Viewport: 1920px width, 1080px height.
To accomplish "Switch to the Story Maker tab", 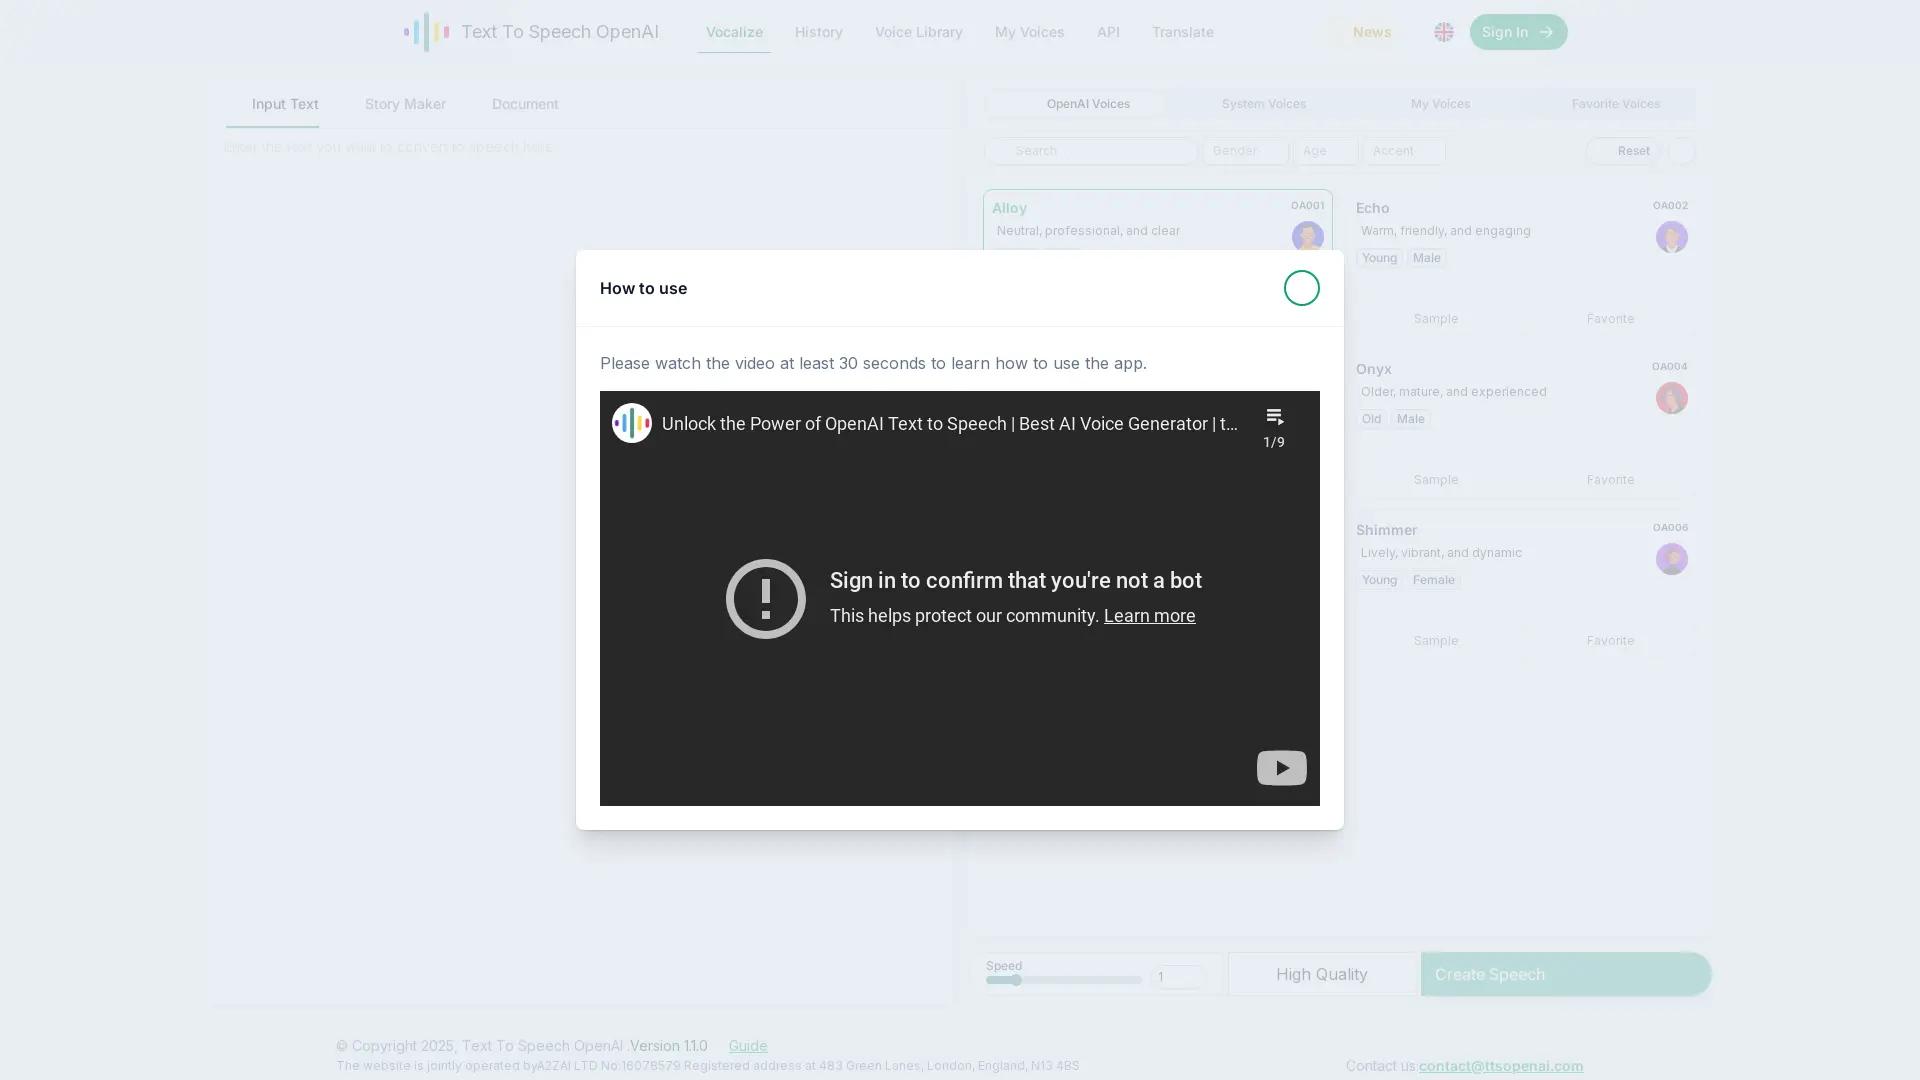I will [x=405, y=104].
